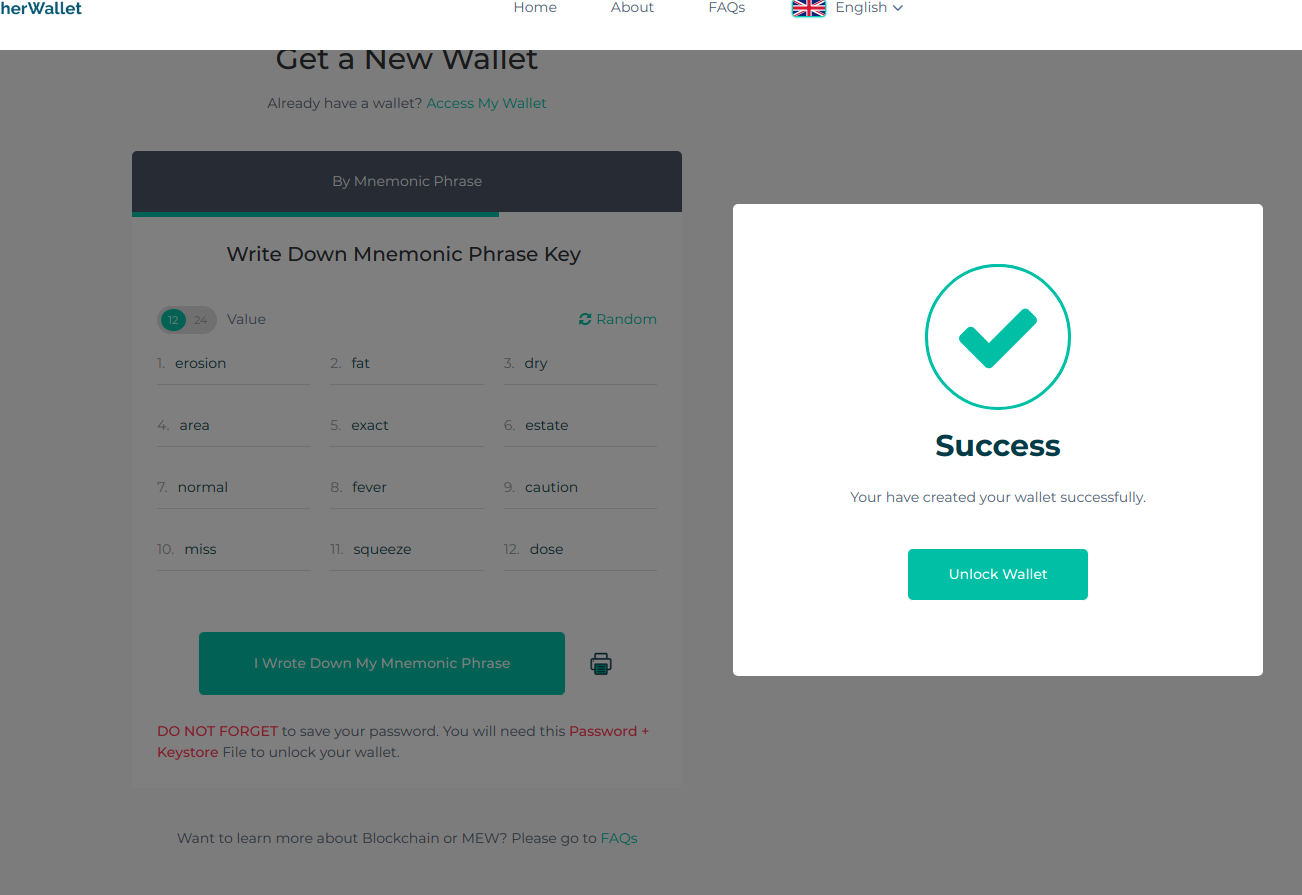Click the printer icon to print mnemonic
1302x895 pixels.
[600, 663]
